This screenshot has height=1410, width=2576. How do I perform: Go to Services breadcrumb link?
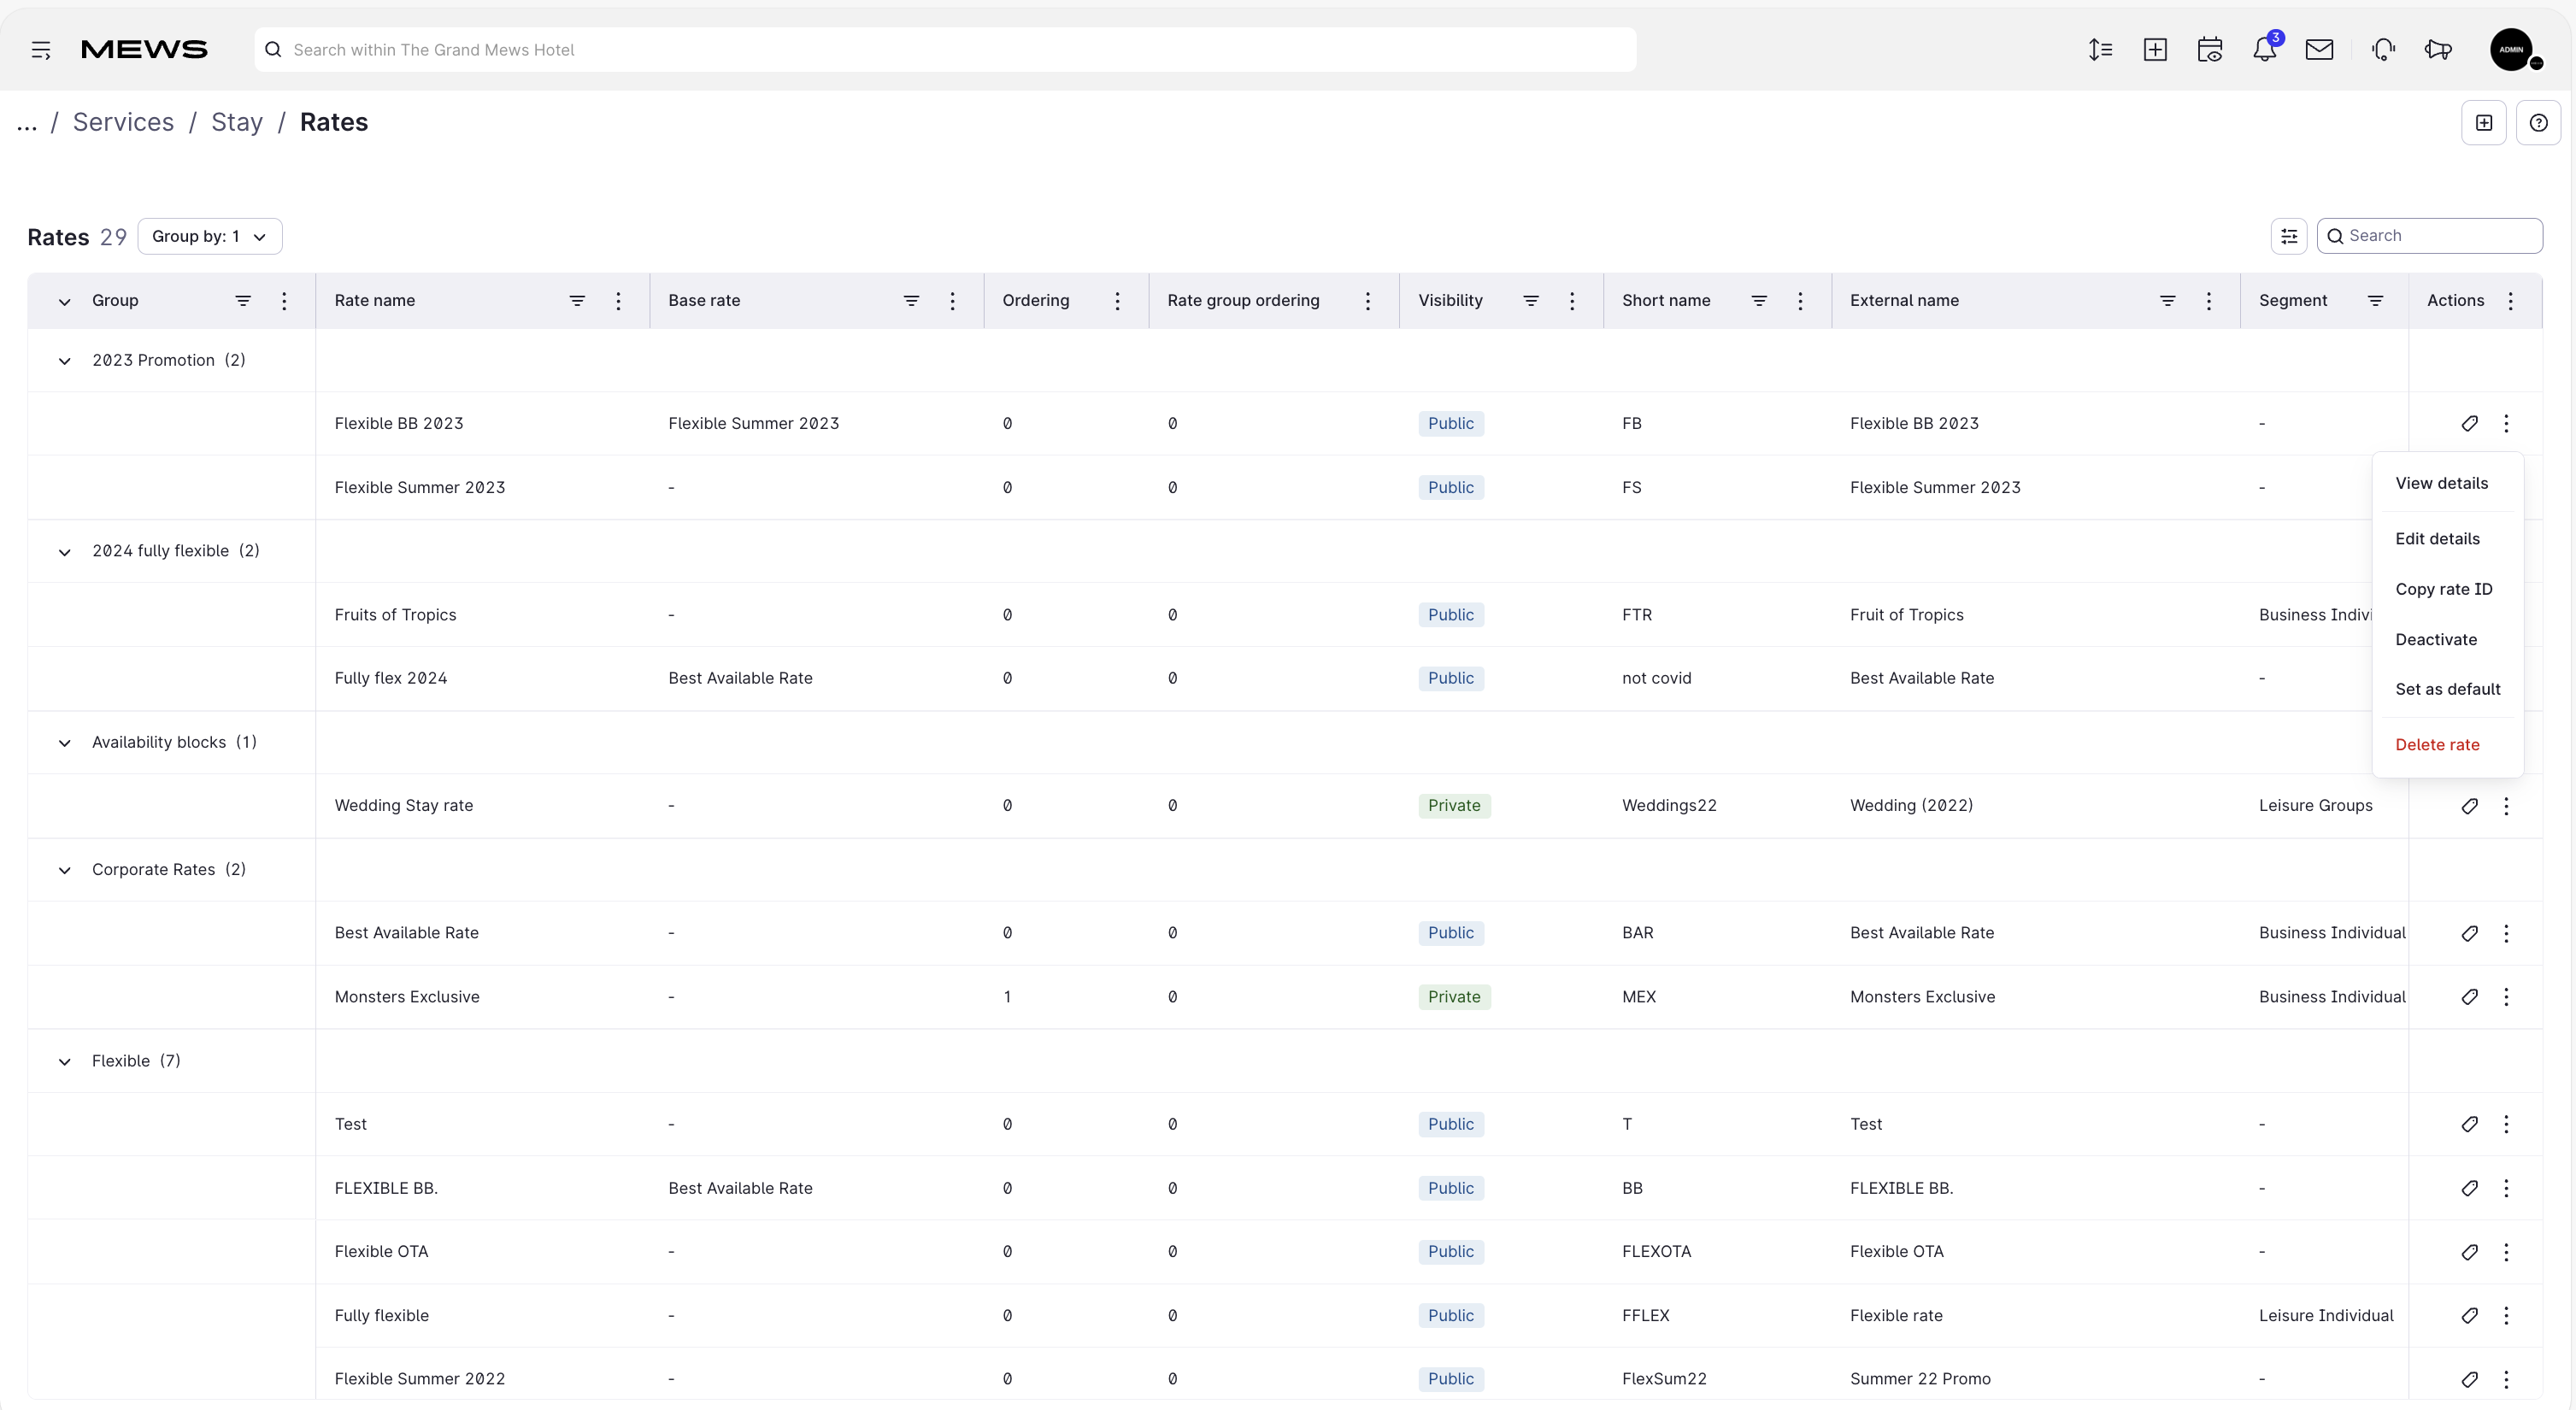[123, 122]
